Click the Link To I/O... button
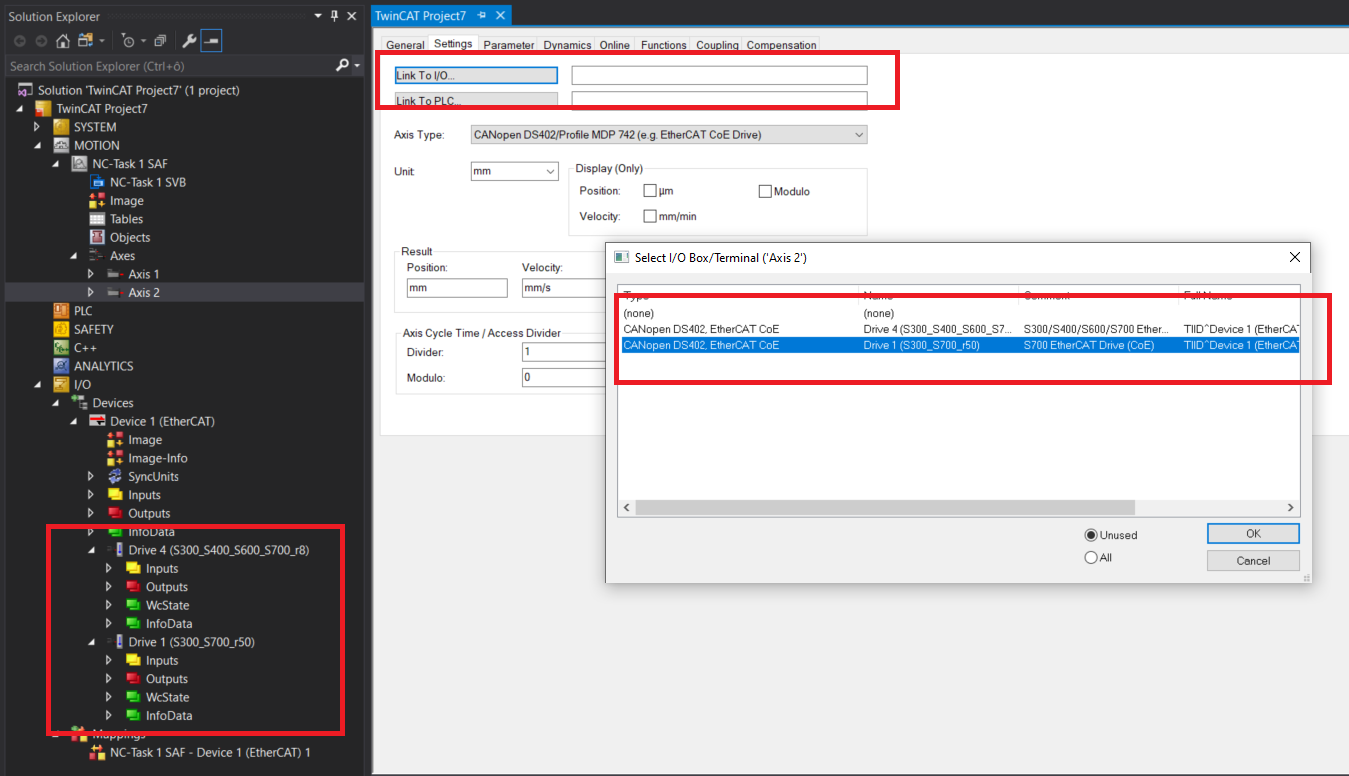1349x776 pixels. point(475,75)
